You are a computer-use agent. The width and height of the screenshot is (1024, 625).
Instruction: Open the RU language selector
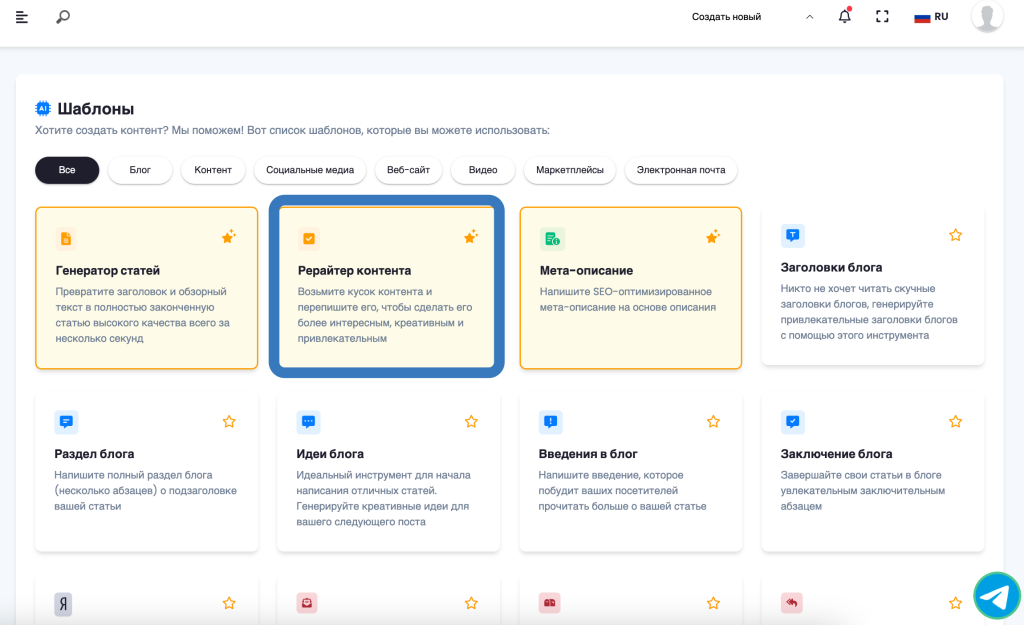point(931,17)
